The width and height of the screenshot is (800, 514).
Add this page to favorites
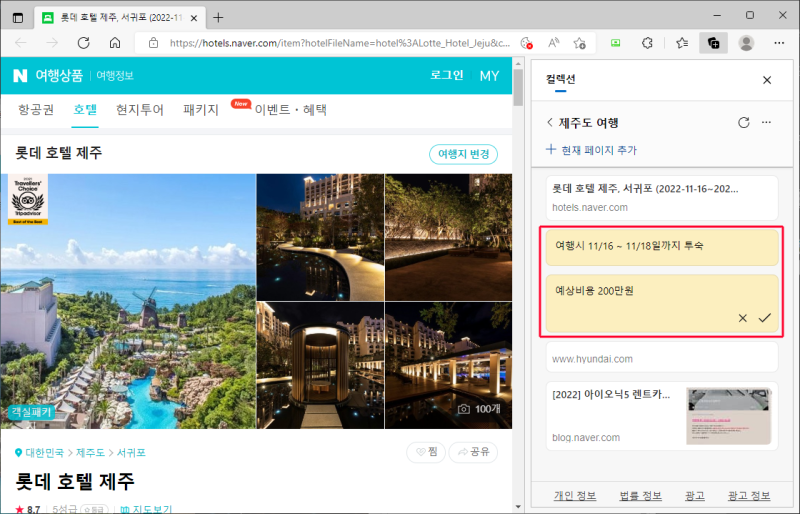(580, 43)
